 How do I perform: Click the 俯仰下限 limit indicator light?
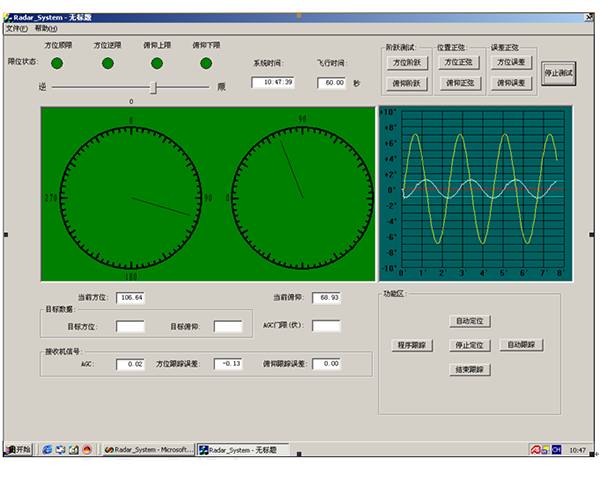[x=206, y=64]
